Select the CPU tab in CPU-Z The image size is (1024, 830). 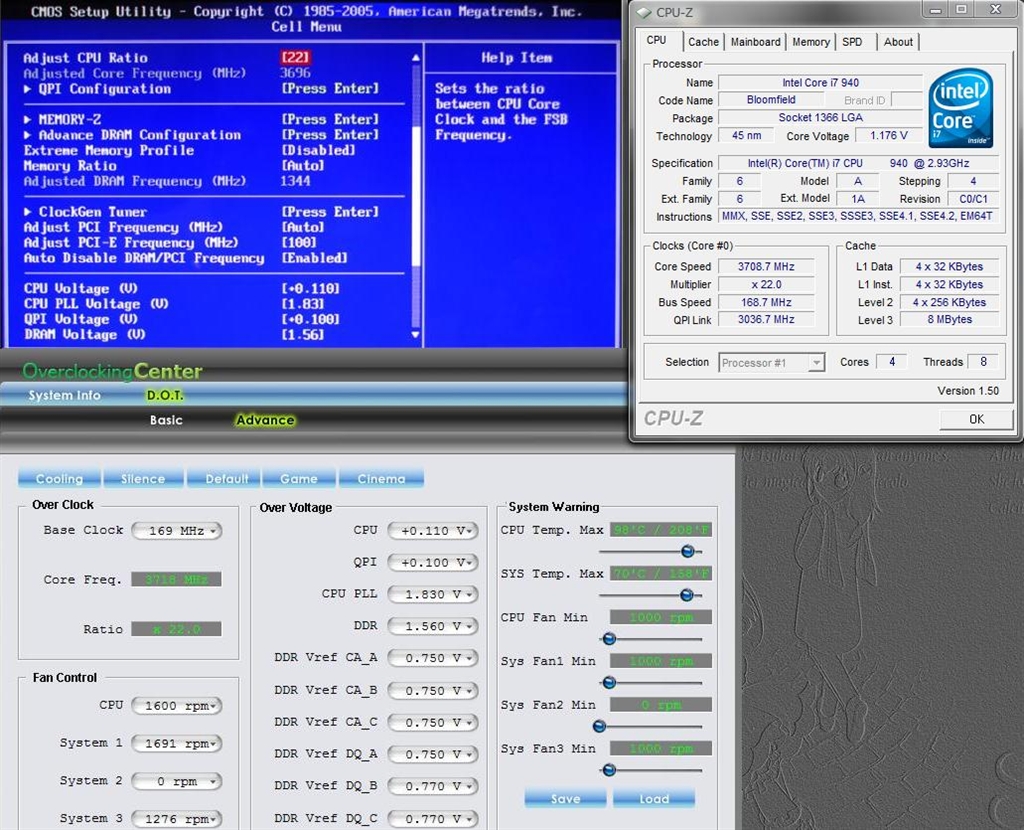coord(657,40)
